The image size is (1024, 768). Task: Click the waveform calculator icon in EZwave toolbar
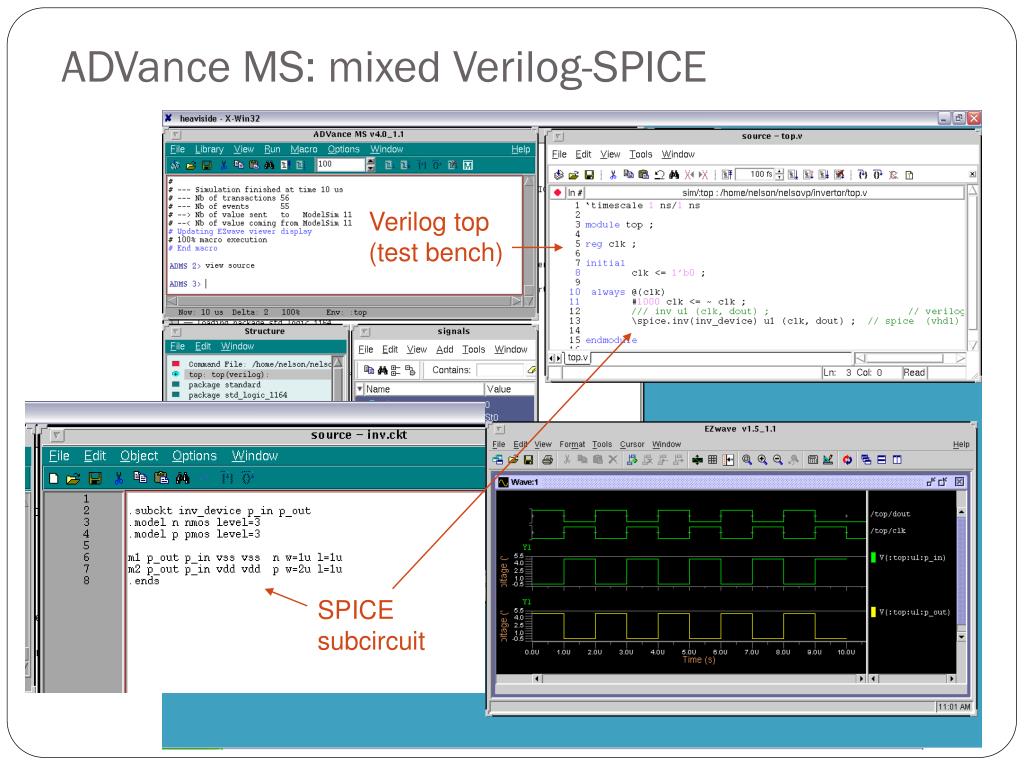(x=812, y=460)
